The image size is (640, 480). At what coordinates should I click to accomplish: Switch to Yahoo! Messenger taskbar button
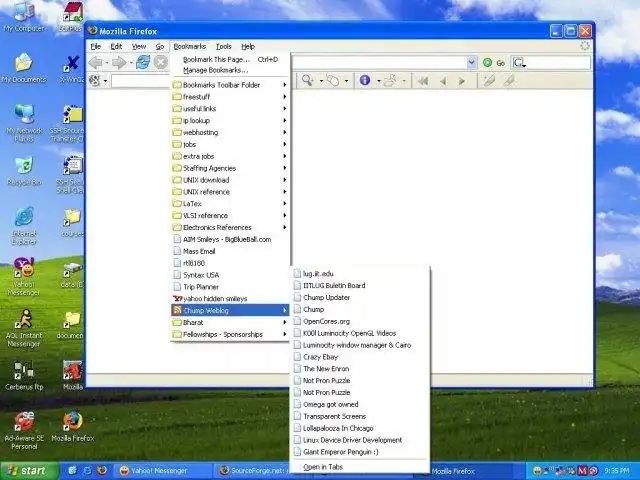162,471
